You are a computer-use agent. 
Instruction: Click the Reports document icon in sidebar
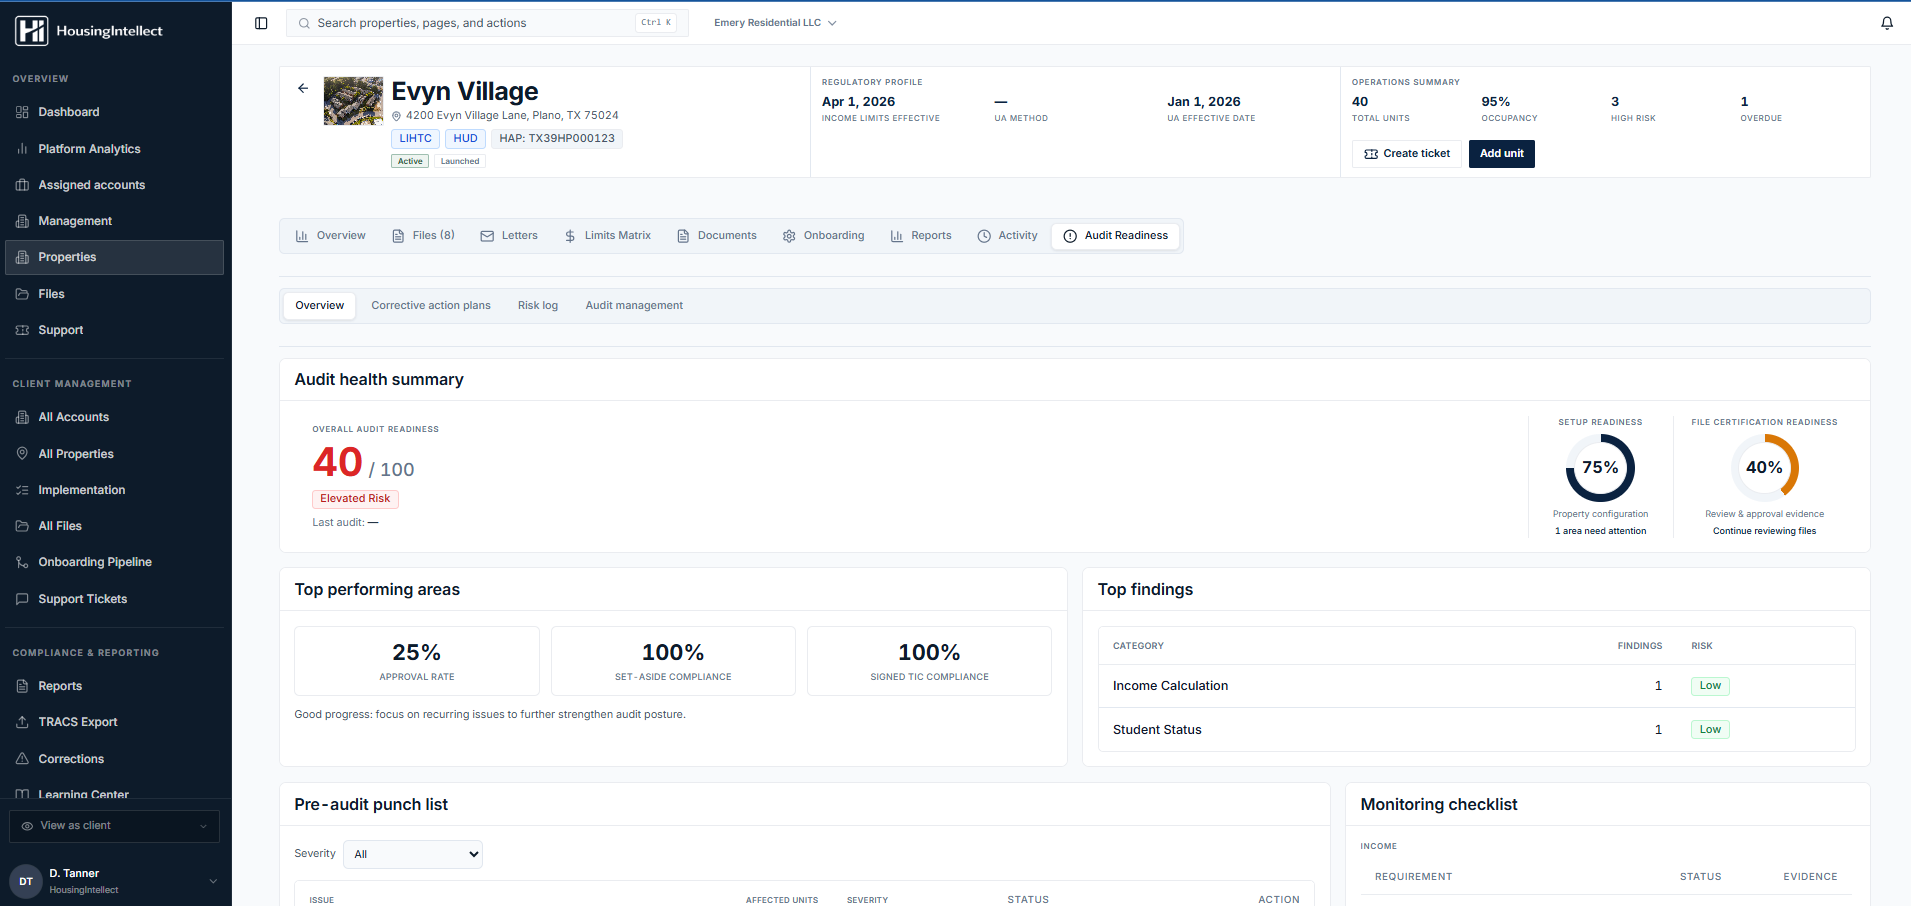tap(22, 686)
